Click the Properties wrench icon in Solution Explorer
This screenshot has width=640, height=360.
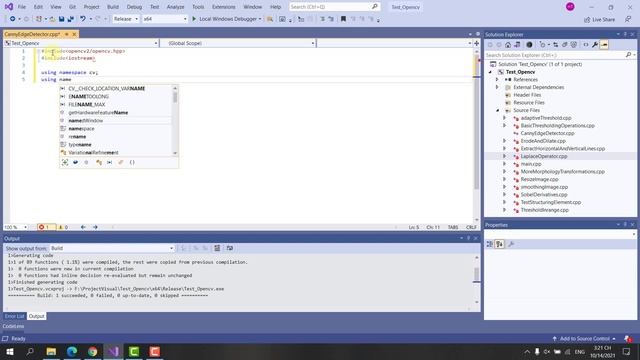595,45
